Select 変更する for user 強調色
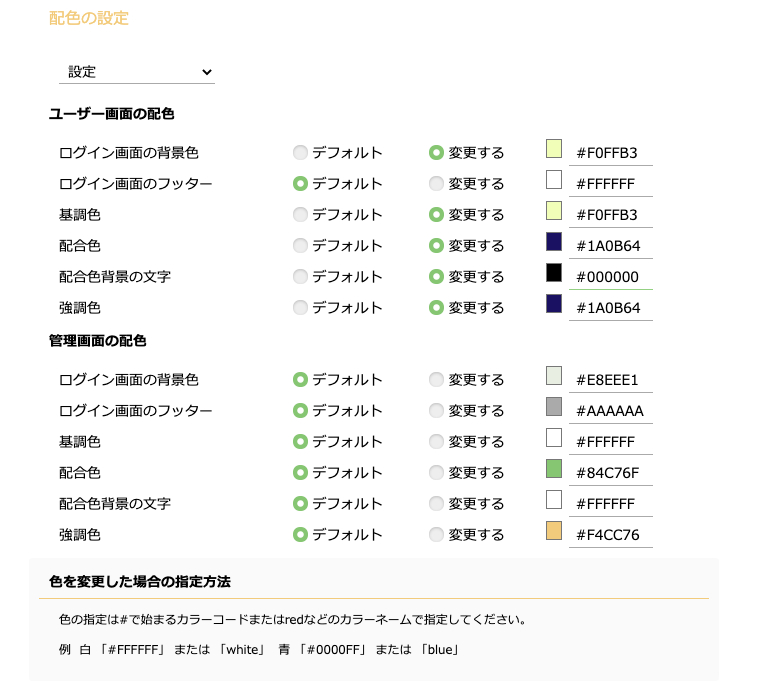This screenshot has height=693, width=767. click(x=436, y=308)
